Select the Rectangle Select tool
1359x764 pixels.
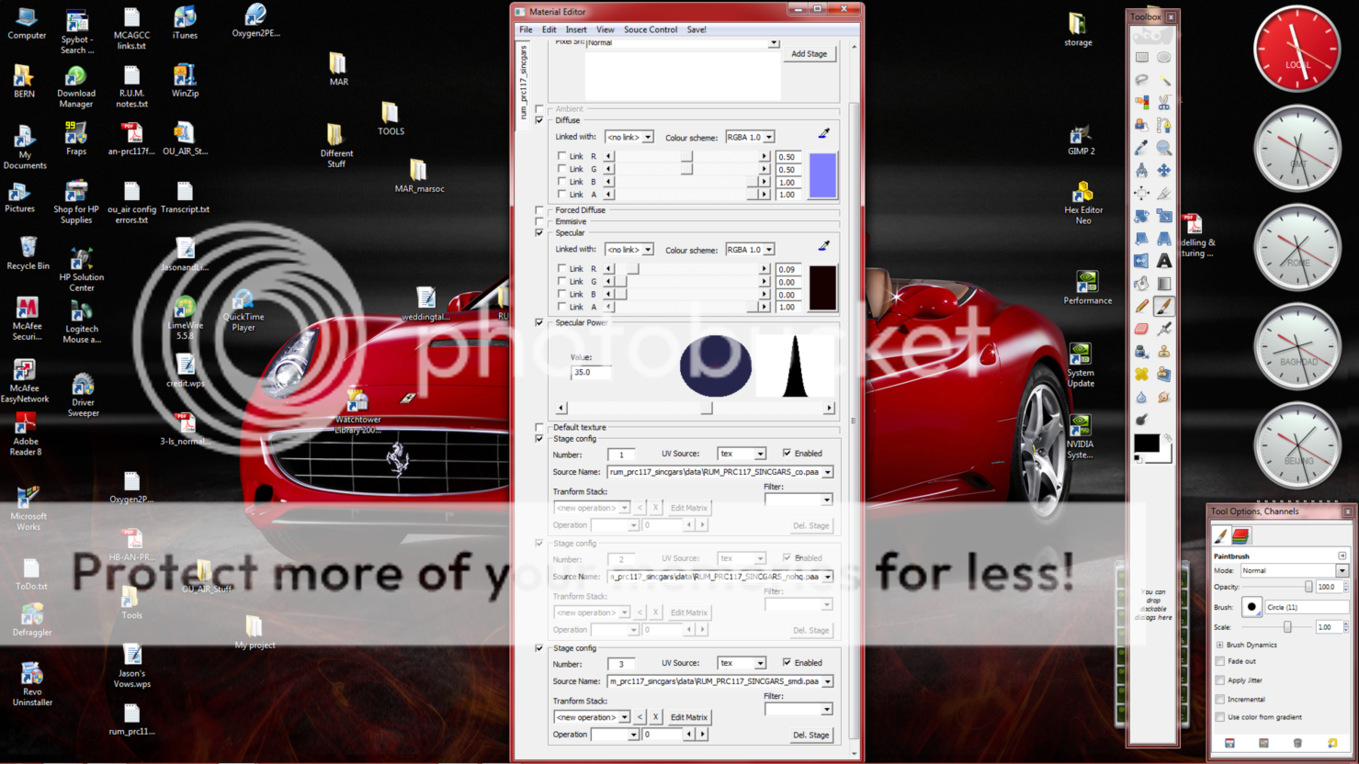[1142, 57]
